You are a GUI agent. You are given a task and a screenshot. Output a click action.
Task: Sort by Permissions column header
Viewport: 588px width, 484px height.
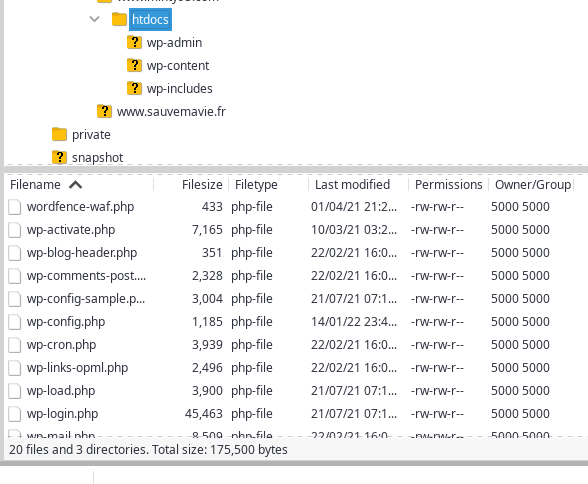448,184
